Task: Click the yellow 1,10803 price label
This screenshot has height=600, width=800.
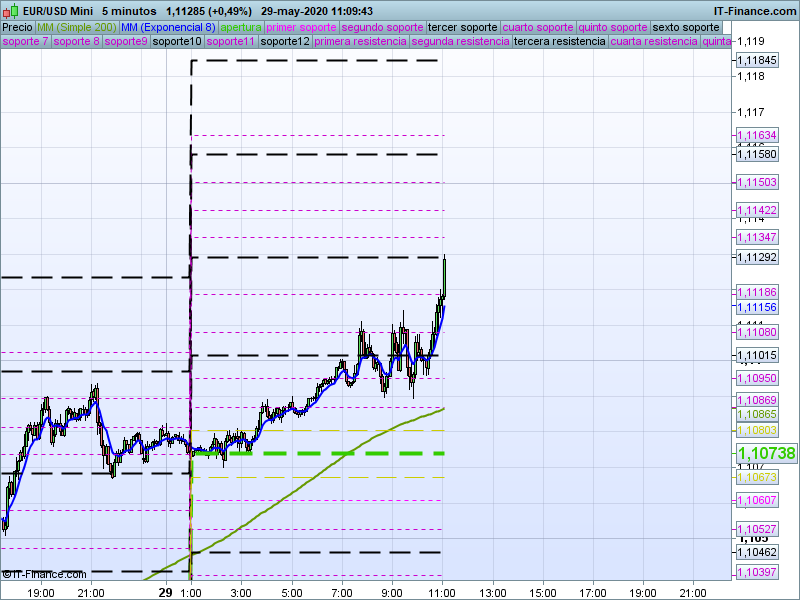Action: (x=757, y=430)
